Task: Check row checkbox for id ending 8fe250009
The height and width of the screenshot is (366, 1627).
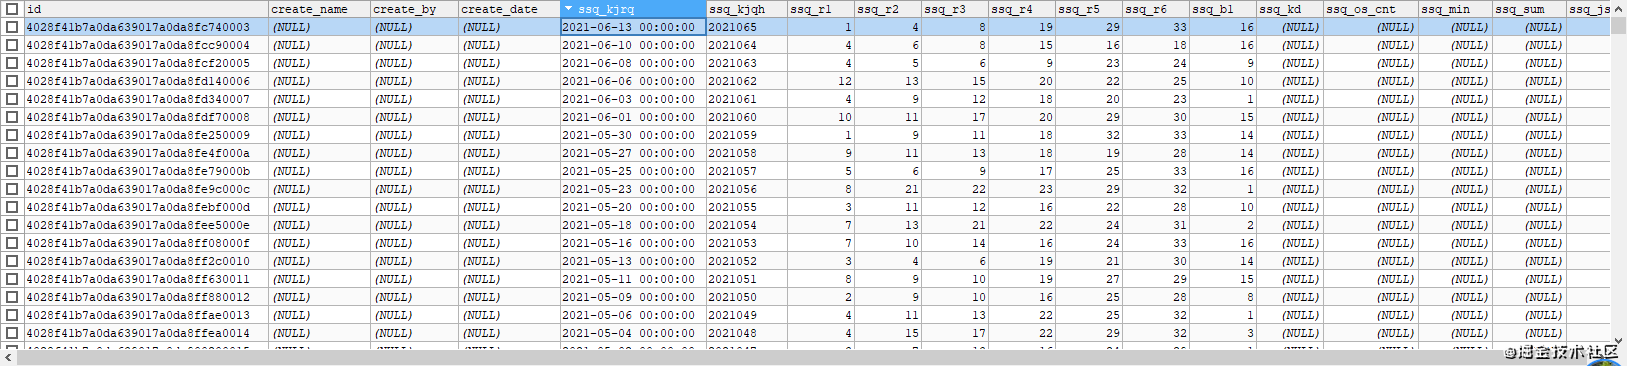Action: coord(12,135)
